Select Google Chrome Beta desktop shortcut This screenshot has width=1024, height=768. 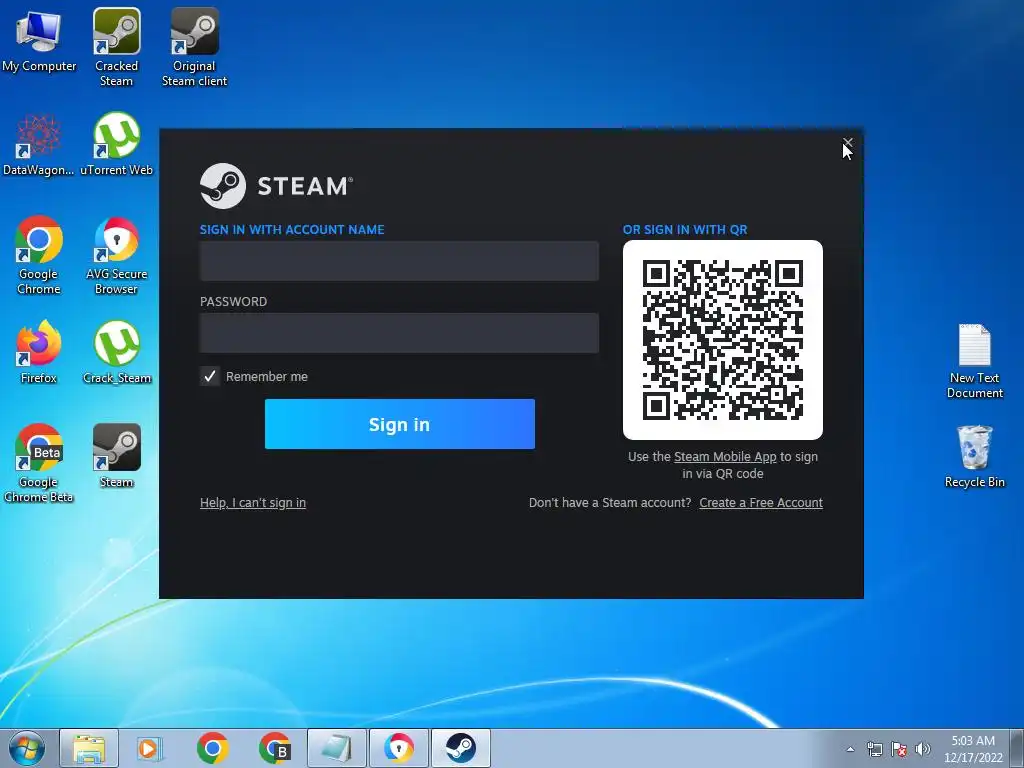[x=39, y=464]
